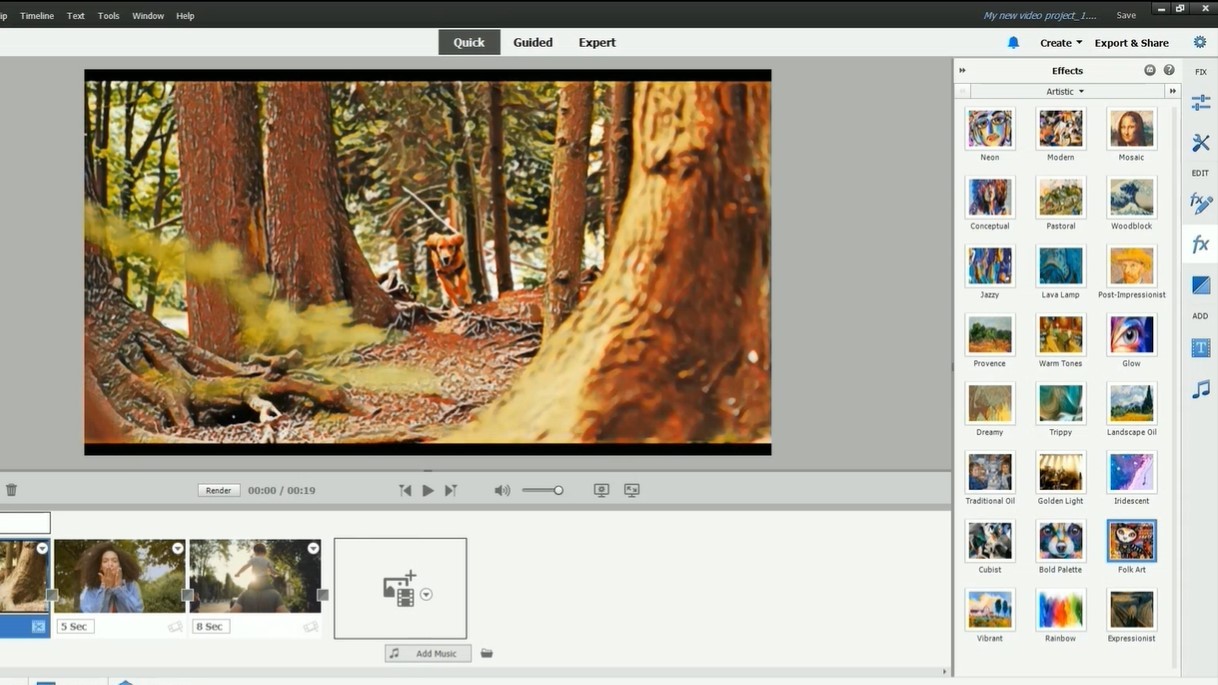Screen dimensions: 1218x685
Task: Click the timecode 00:00 / 00:19
Action: pyautogui.click(x=282, y=490)
